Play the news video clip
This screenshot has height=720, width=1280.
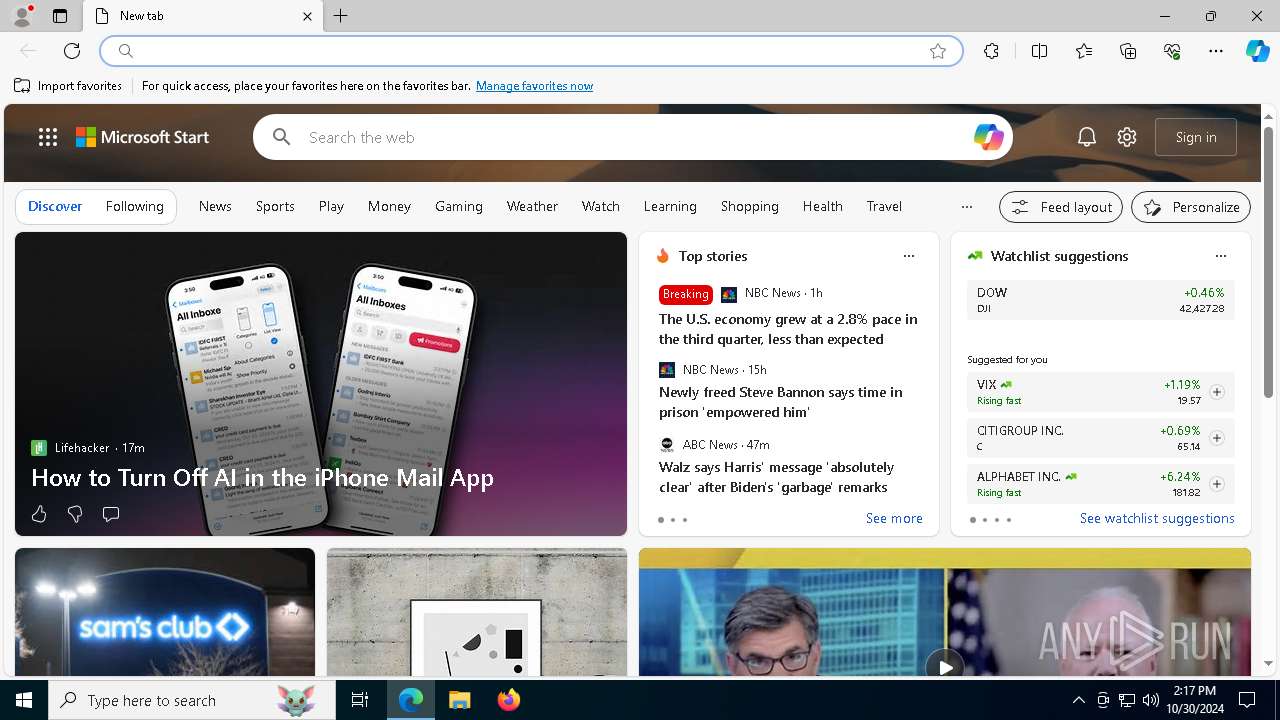point(945,666)
